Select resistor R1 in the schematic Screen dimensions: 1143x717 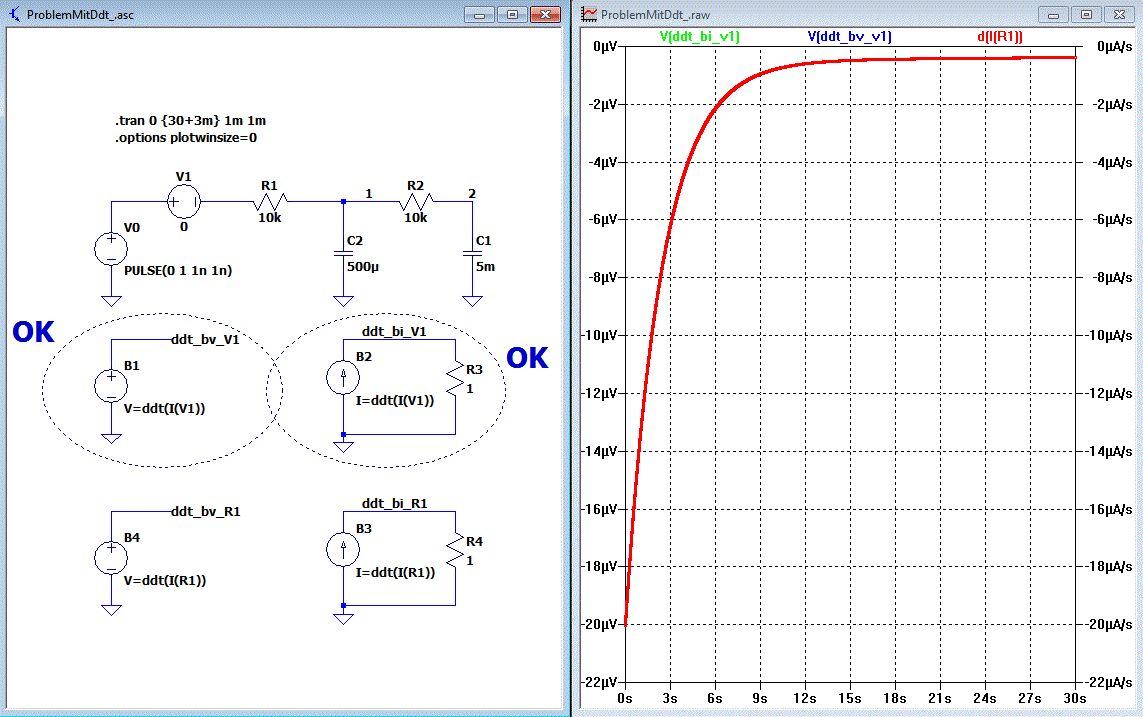click(x=269, y=203)
